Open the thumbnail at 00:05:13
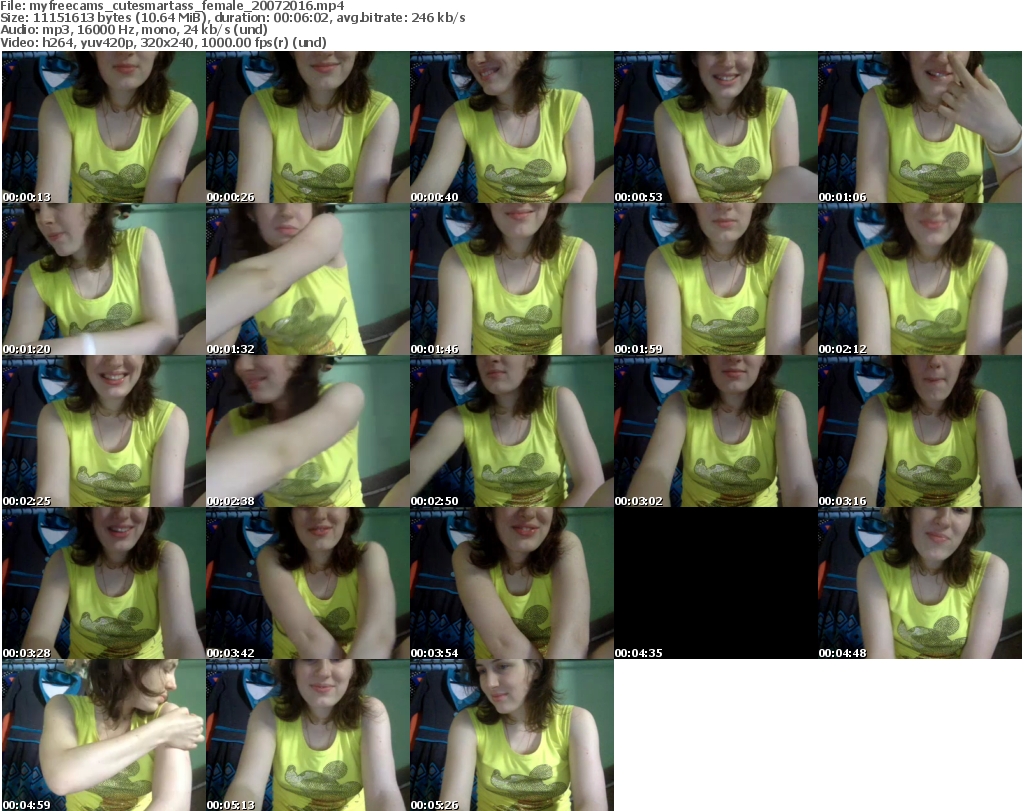This screenshot has height=811, width=1024. click(308, 735)
